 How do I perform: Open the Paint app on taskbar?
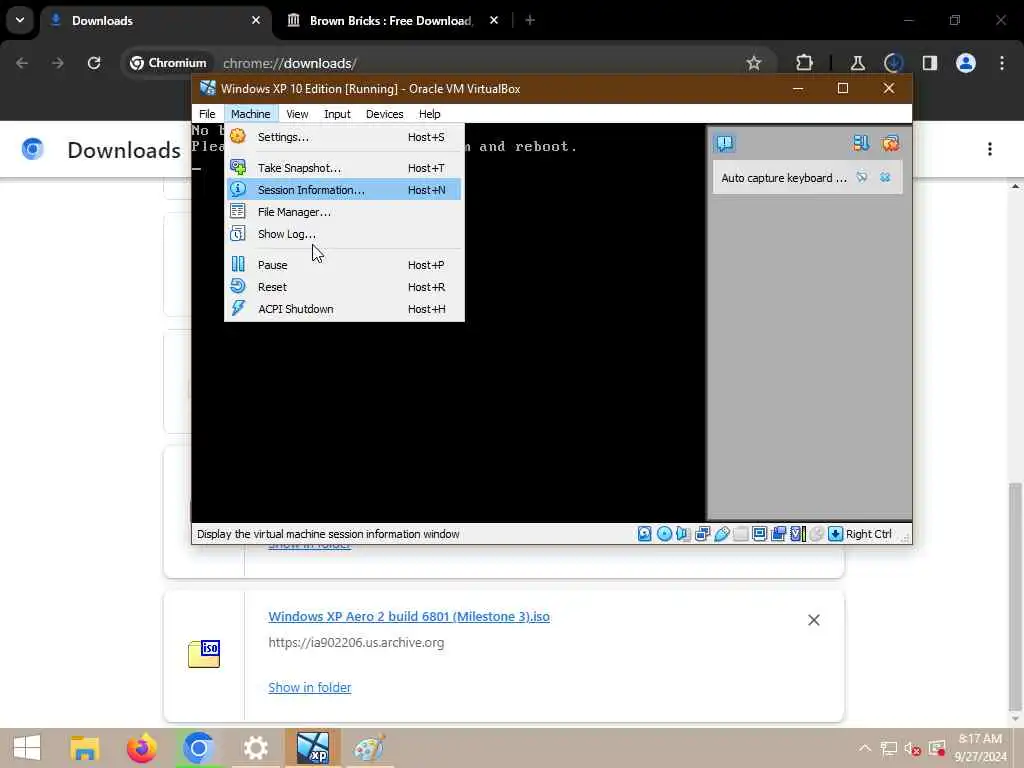(369, 748)
